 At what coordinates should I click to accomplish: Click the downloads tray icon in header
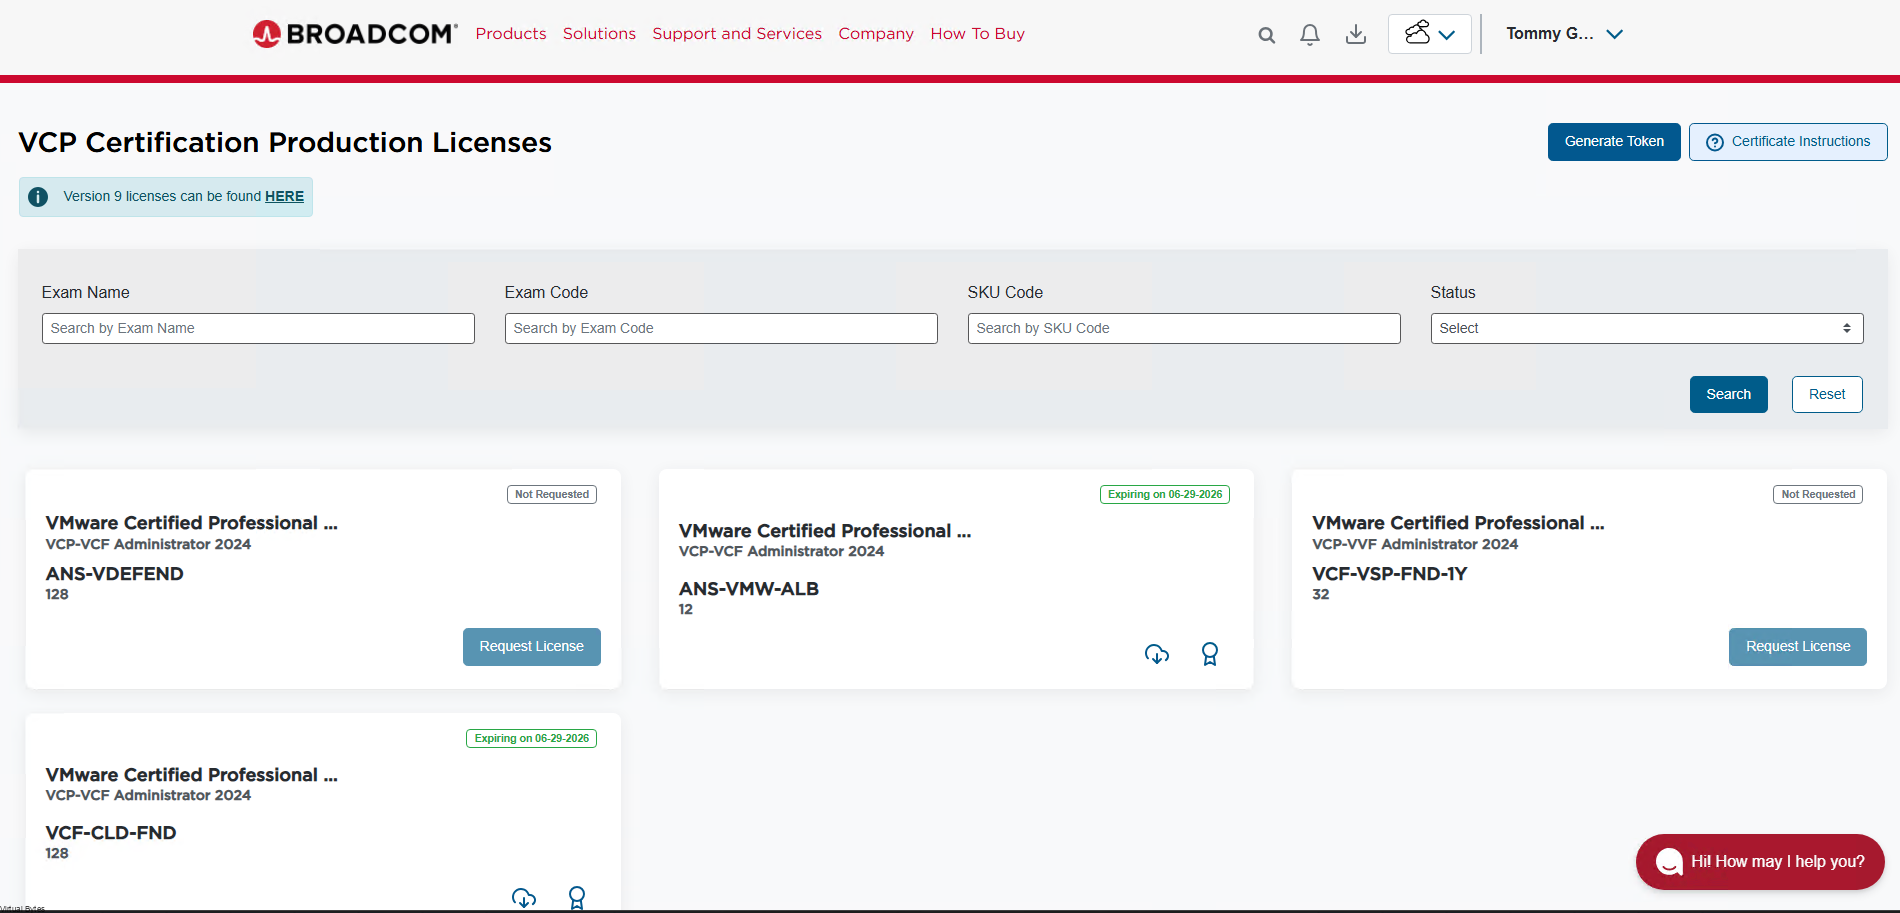coord(1355,35)
